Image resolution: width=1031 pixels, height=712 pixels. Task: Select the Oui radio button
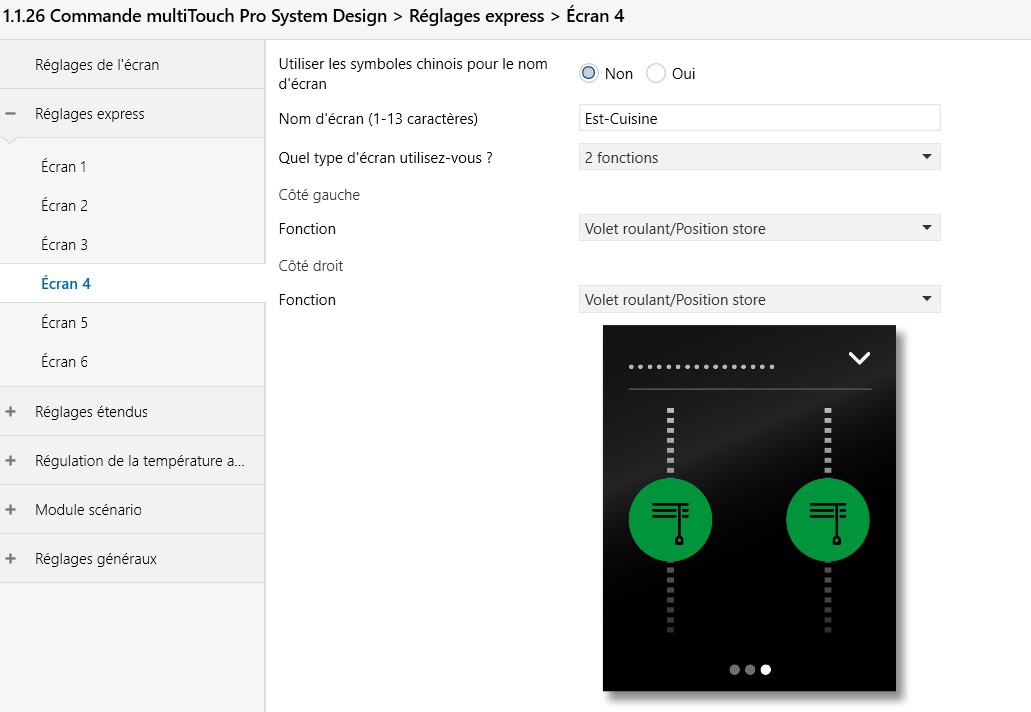[656, 73]
